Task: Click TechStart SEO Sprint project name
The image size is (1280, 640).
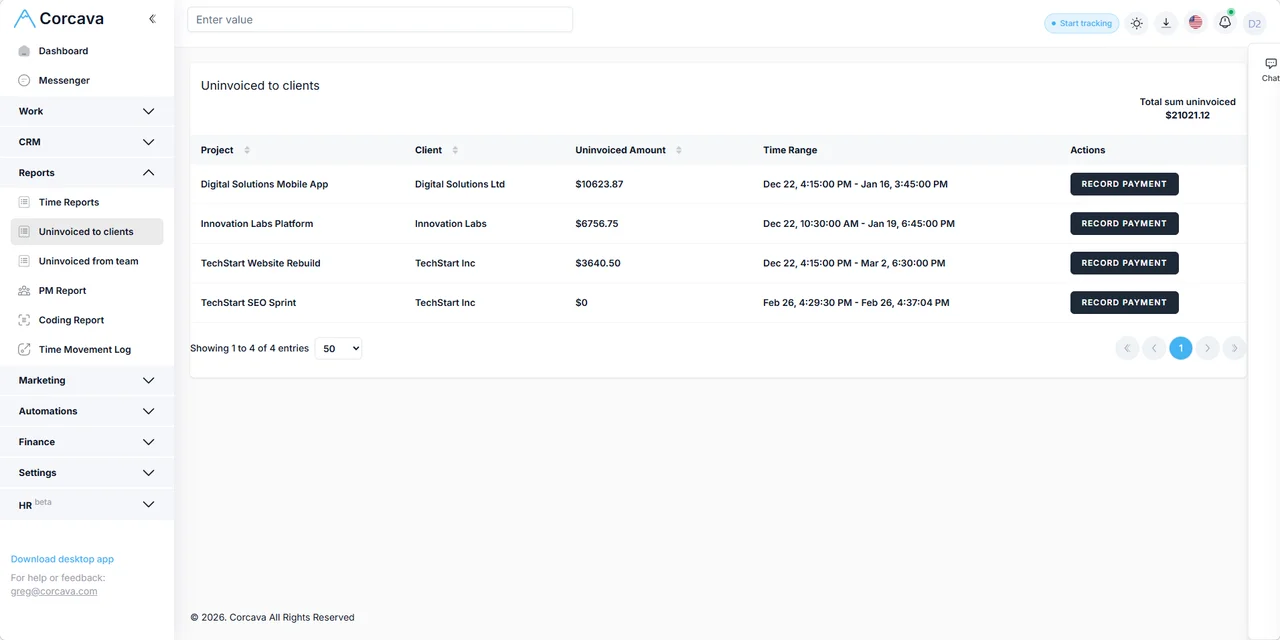Action: pos(248,303)
